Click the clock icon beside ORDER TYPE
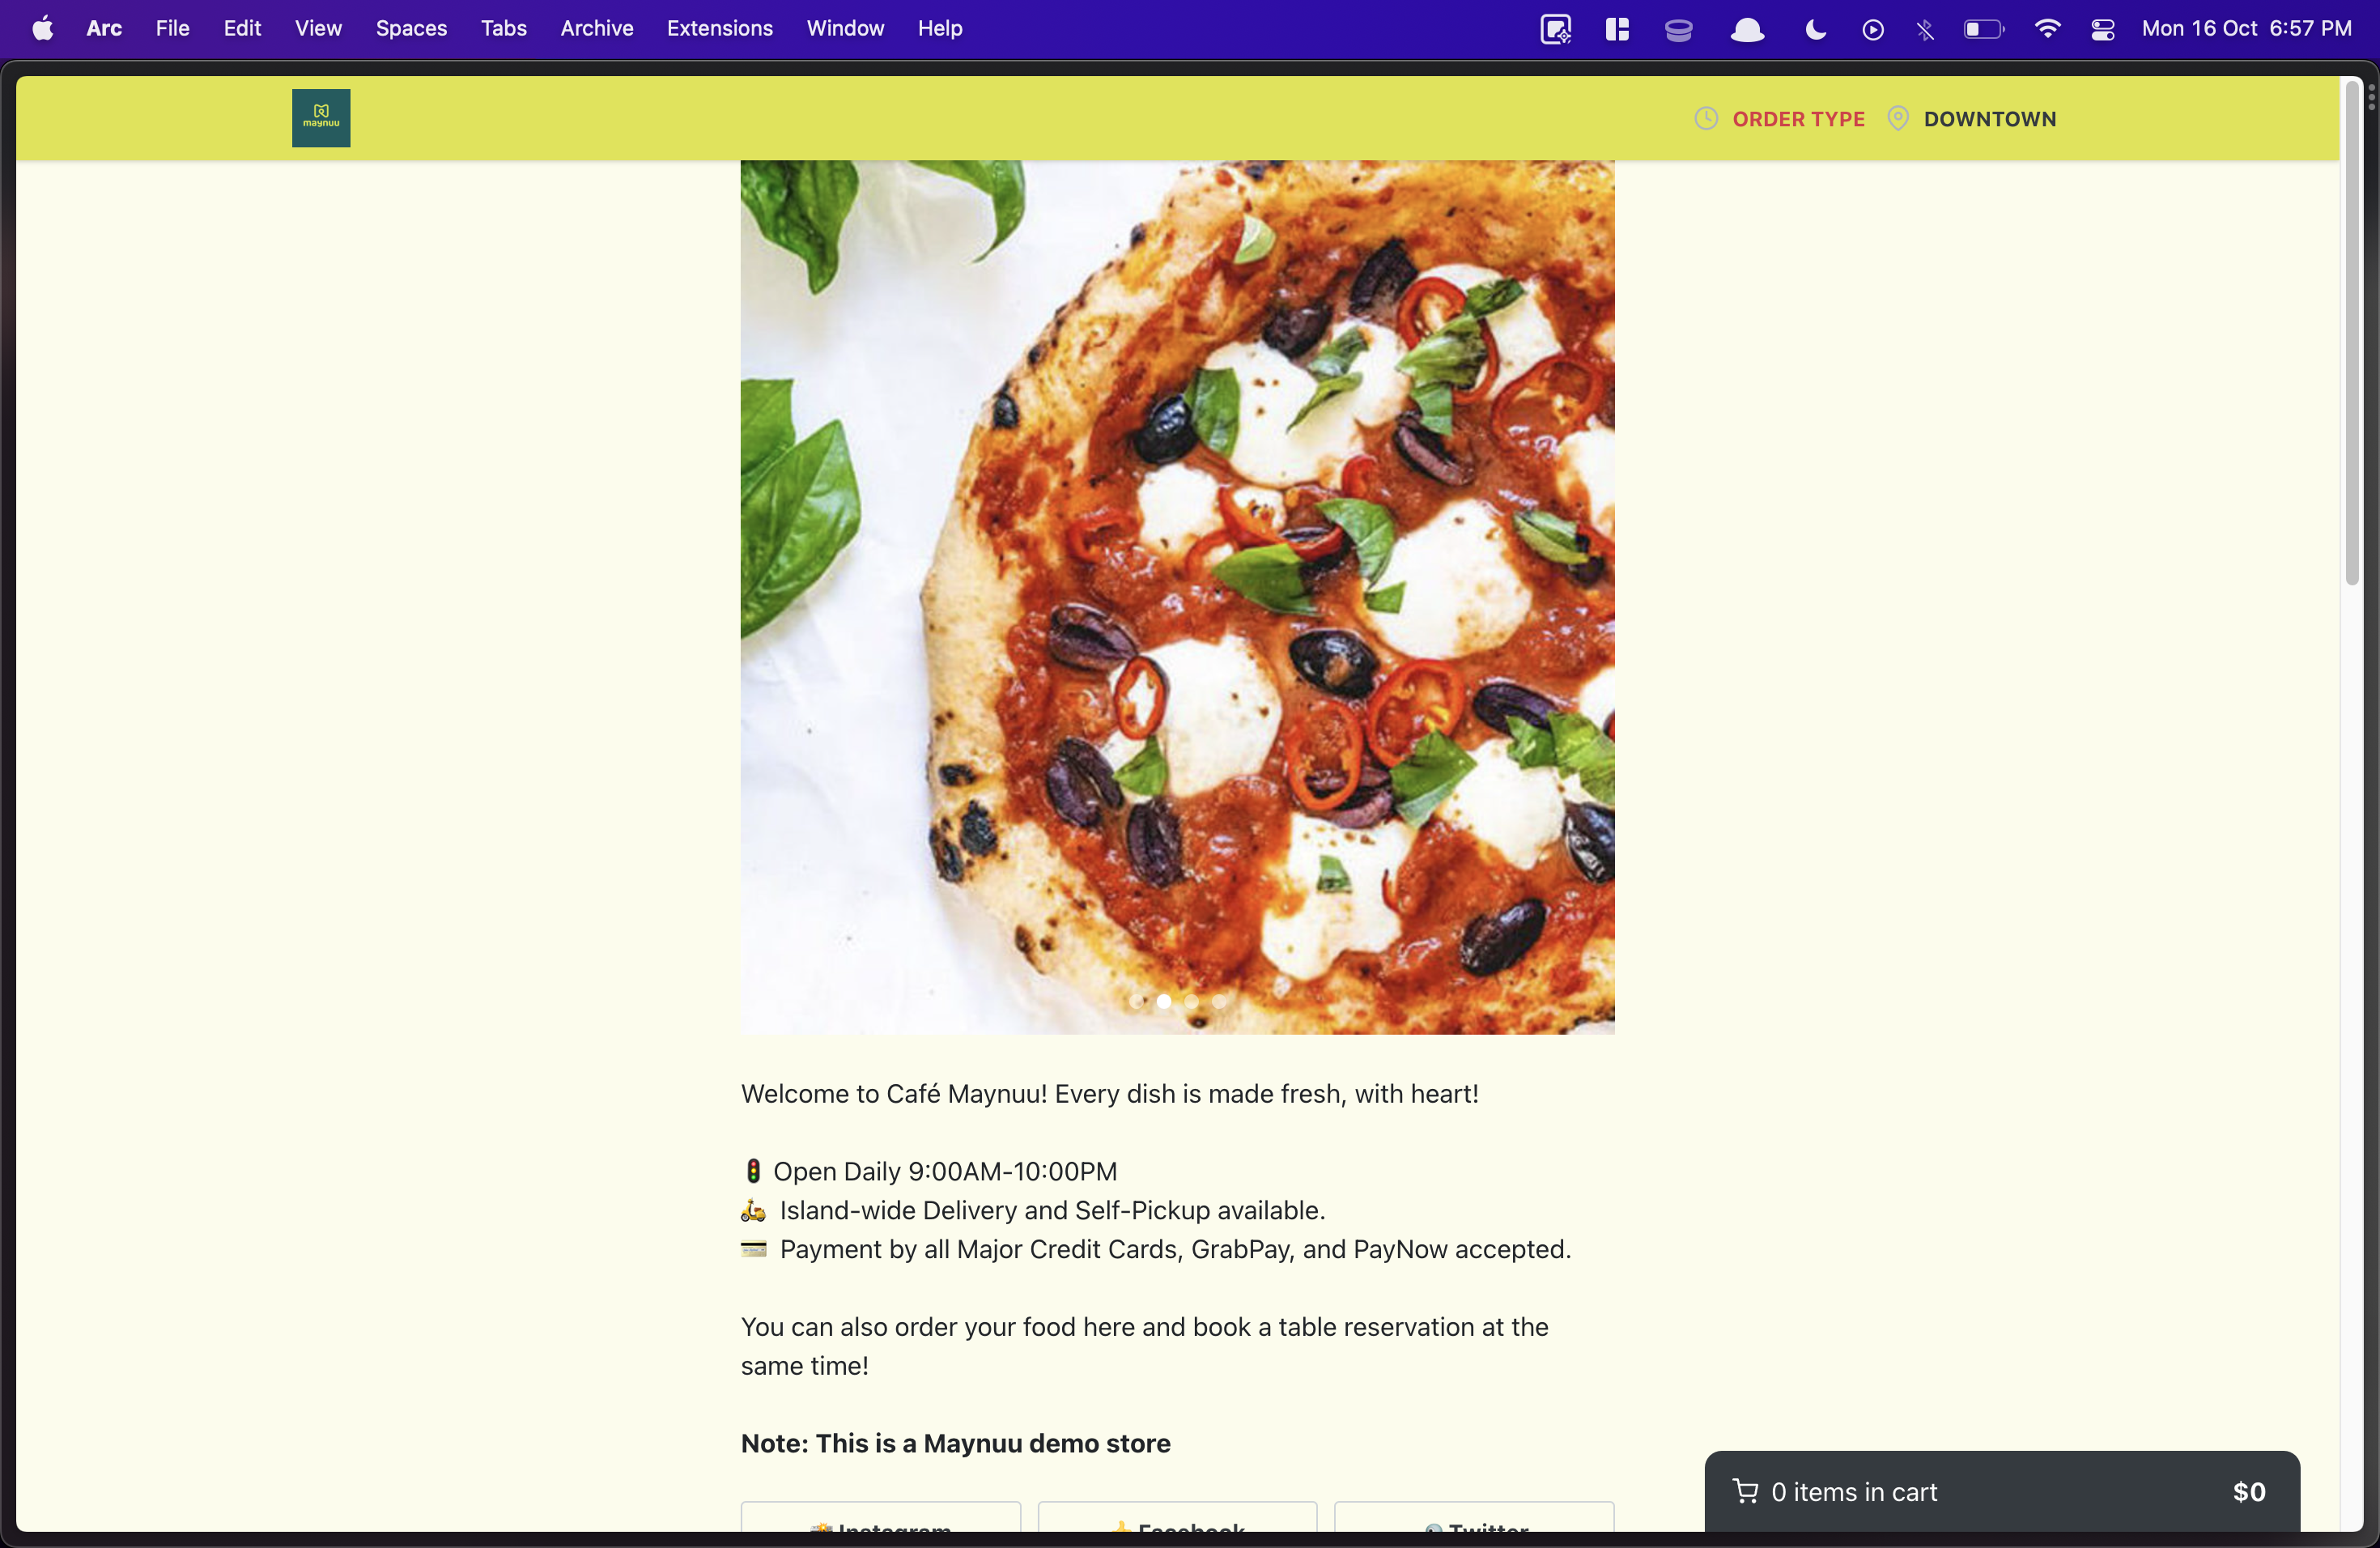Screen dimensions: 2380x1548 point(1706,119)
